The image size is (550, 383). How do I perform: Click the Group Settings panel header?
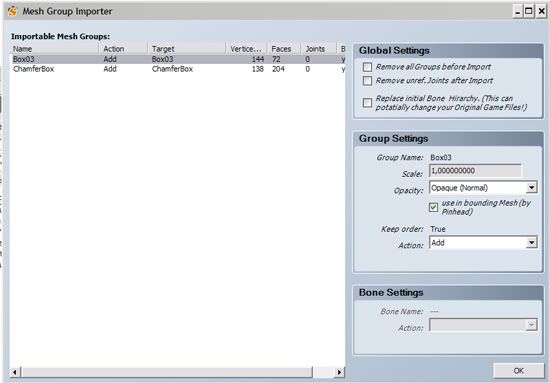(448, 139)
